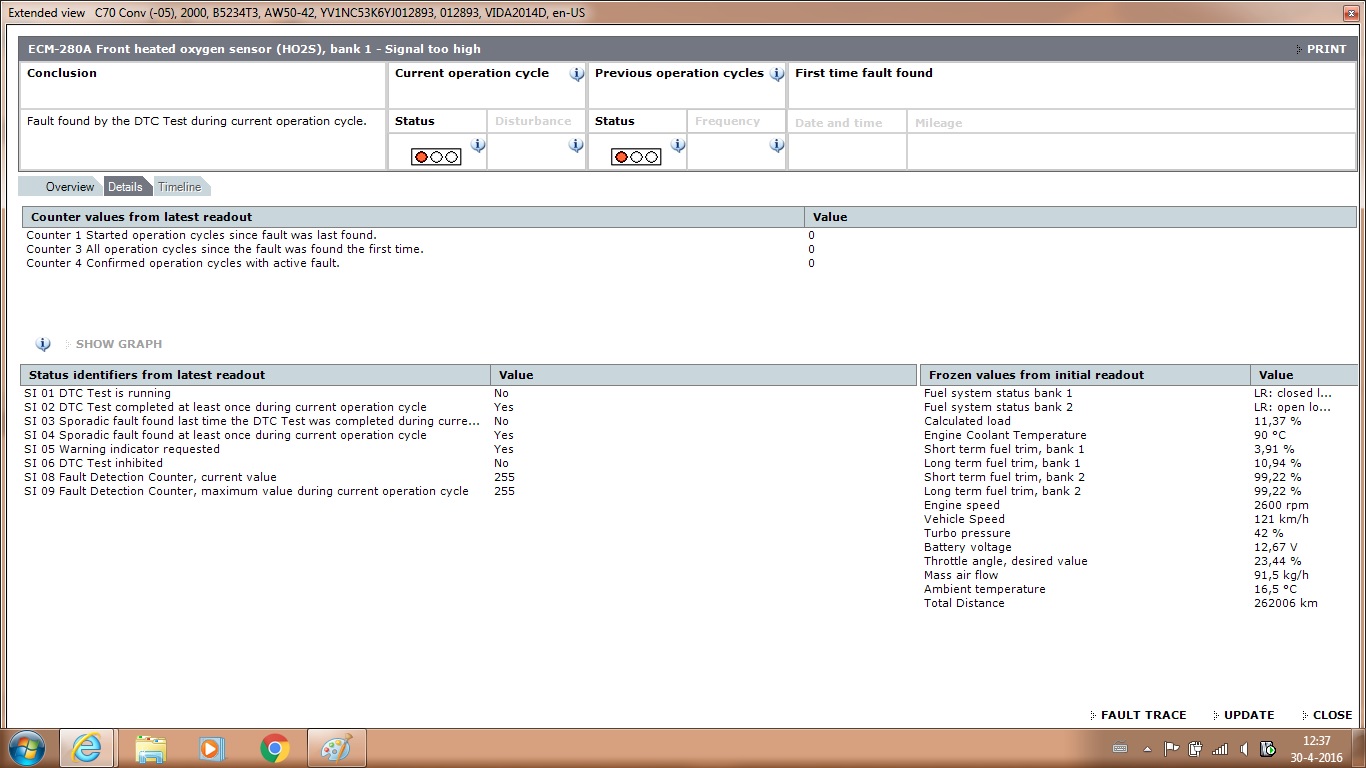
Task: Start the FAULT TRACE procedure
Action: pyautogui.click(x=1143, y=715)
